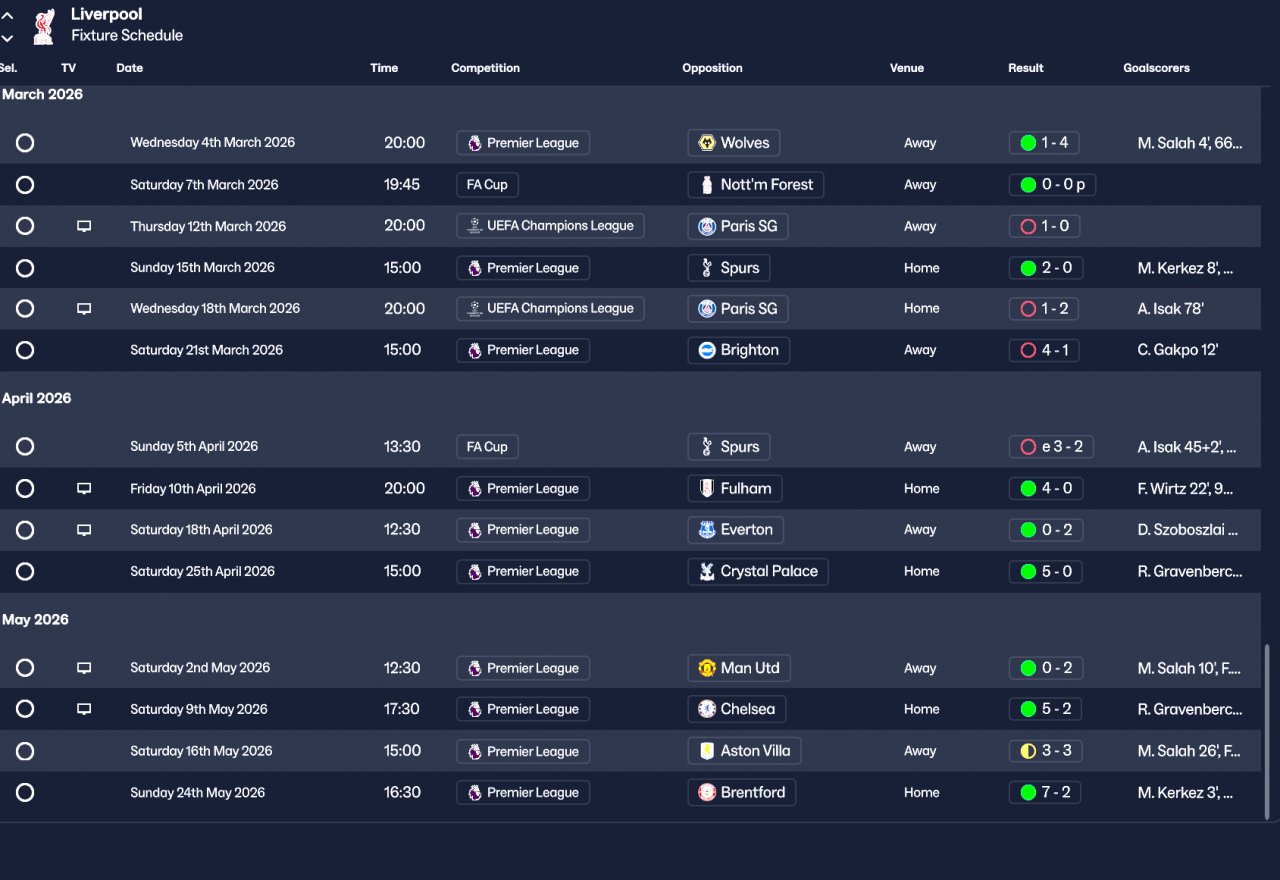The image size is (1280, 880).
Task: Click TV icon in the Fulham fixture row
Action: click(x=84, y=489)
